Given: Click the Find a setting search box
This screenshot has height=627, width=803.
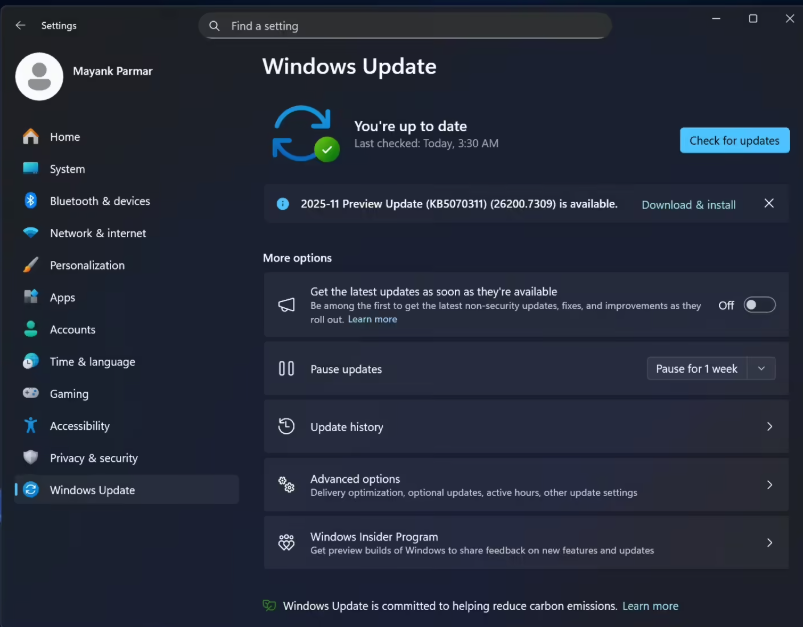Looking at the screenshot, I should (405, 26).
